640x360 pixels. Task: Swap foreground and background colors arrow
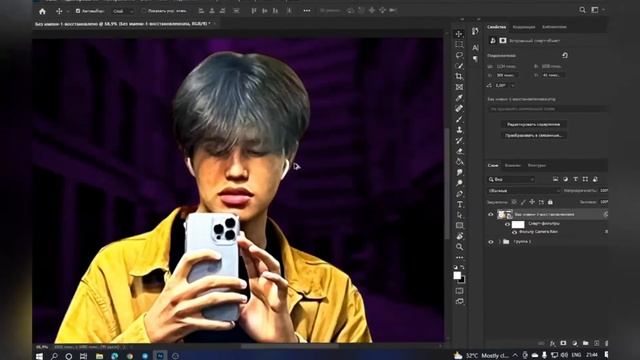point(463,268)
